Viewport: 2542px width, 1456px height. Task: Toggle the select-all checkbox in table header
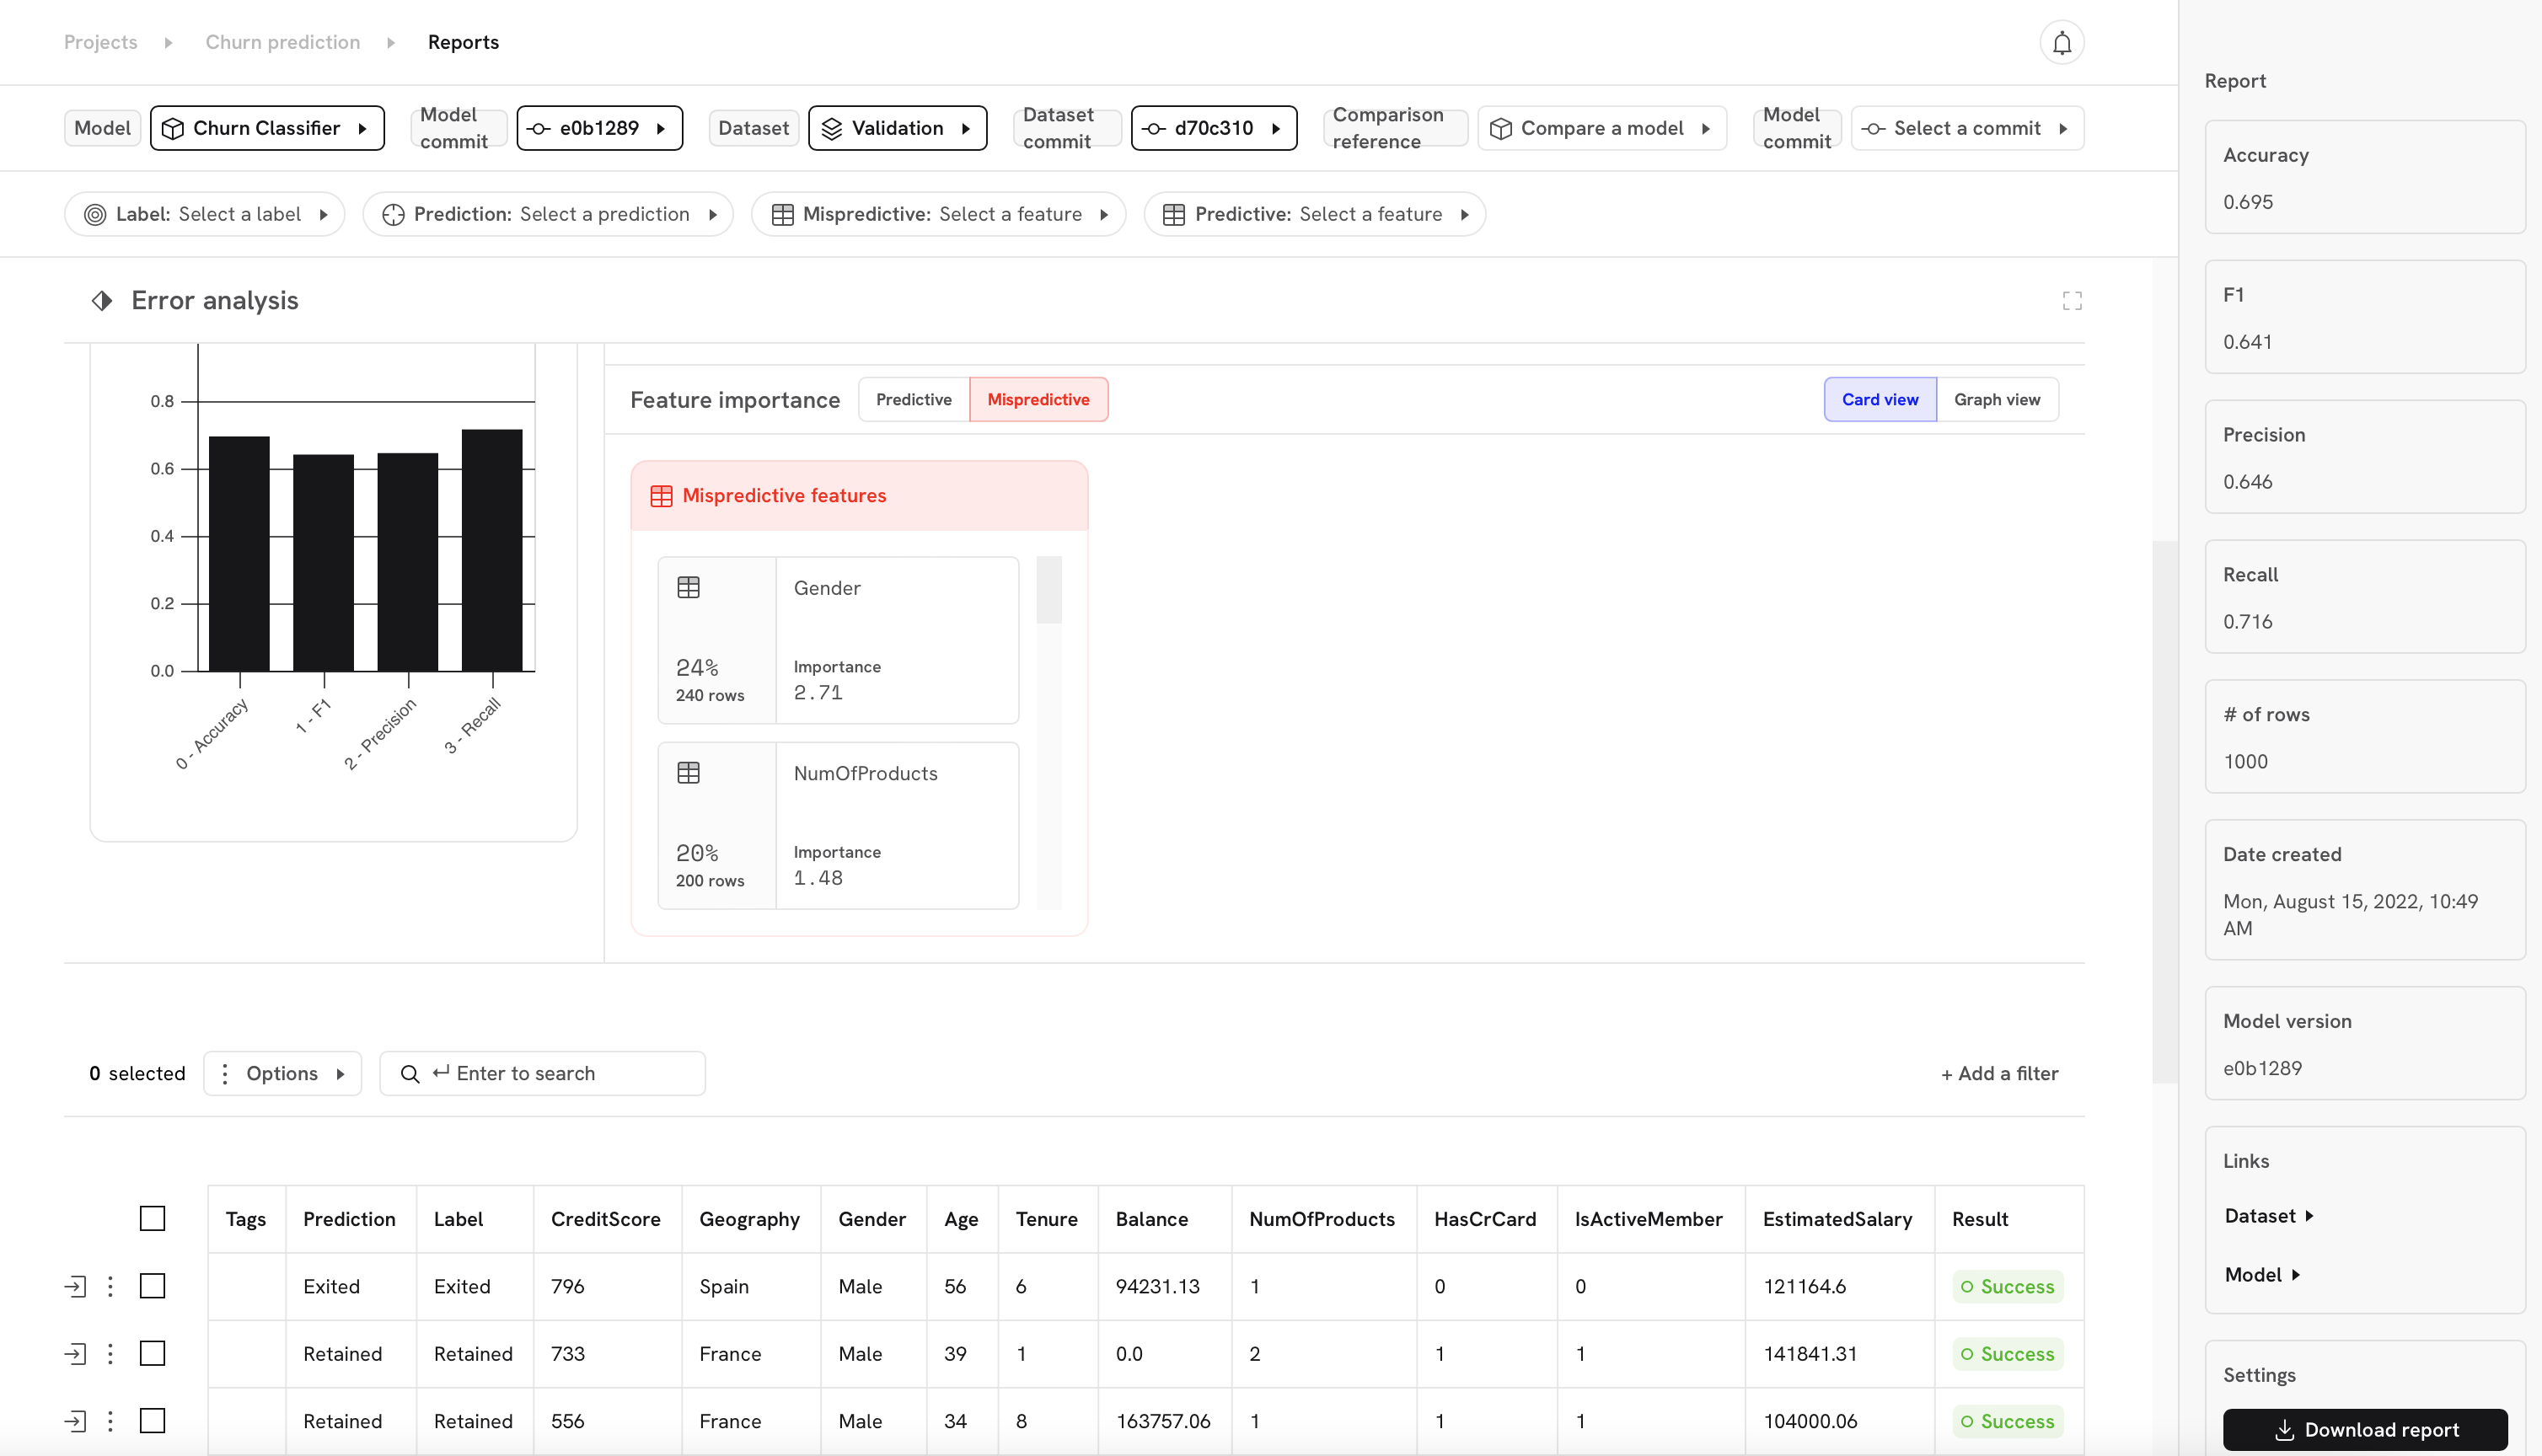point(152,1219)
